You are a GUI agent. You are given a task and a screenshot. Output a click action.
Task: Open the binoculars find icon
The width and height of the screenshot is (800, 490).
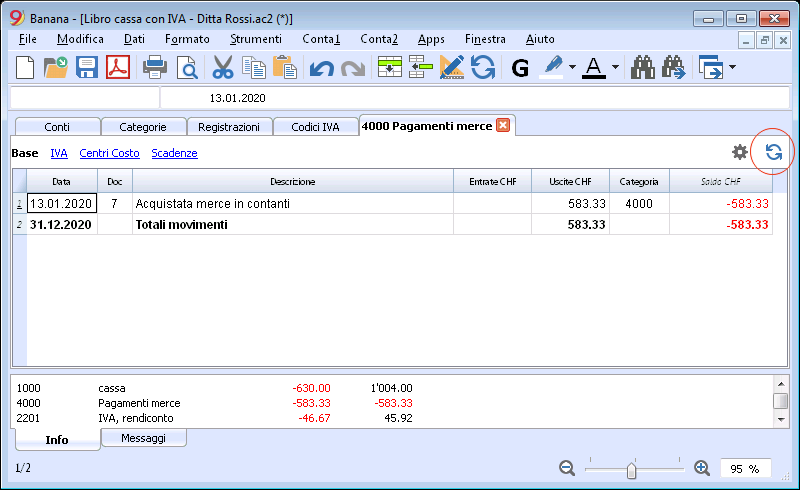pyautogui.click(x=643, y=67)
